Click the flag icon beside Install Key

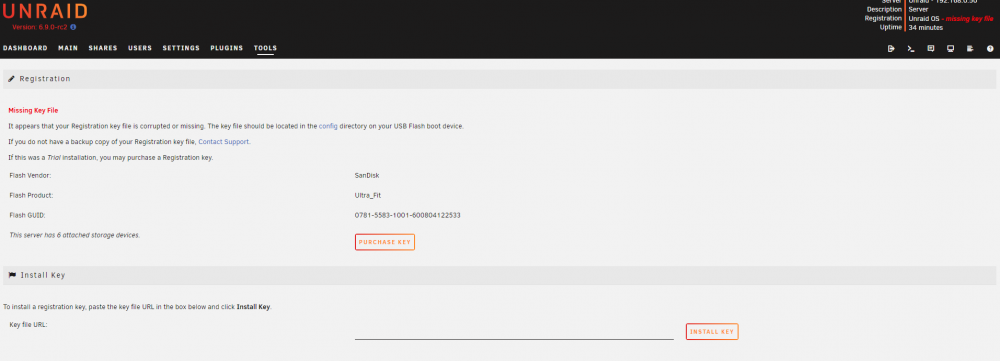tap(12, 276)
